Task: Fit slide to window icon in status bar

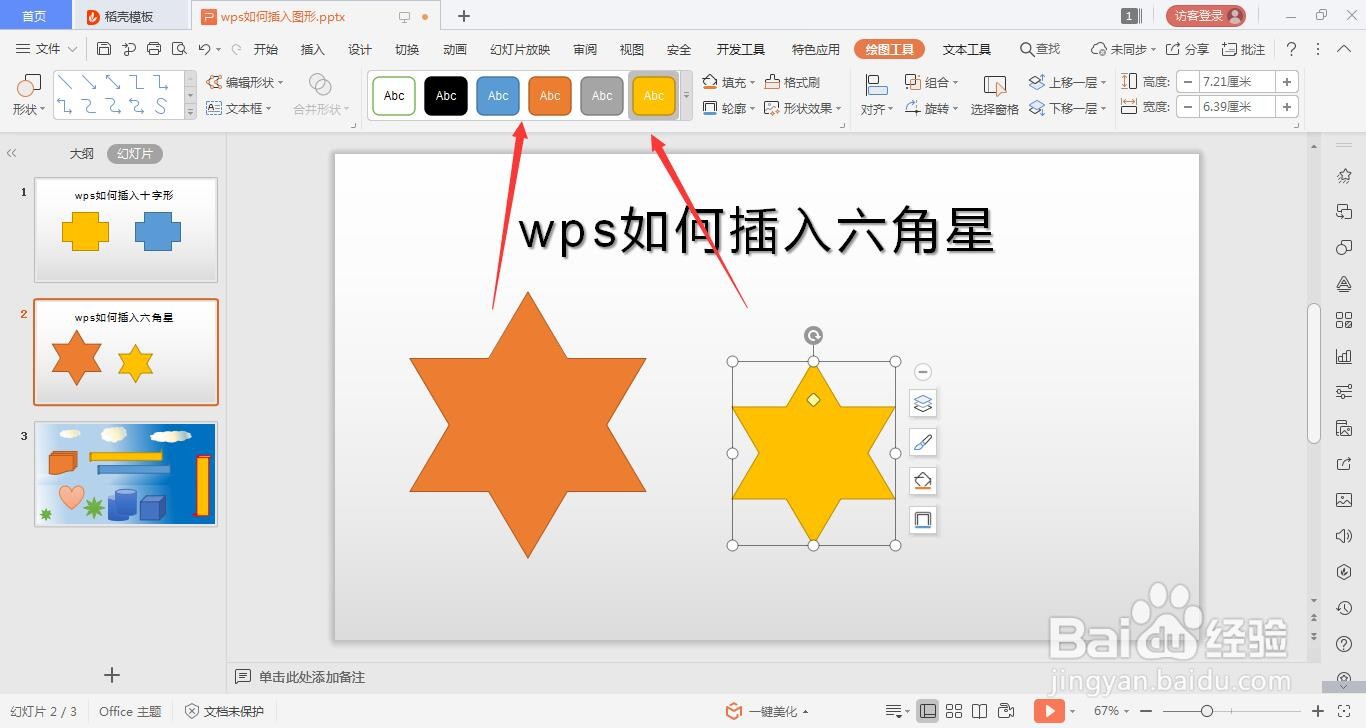Action: (x=1342, y=711)
